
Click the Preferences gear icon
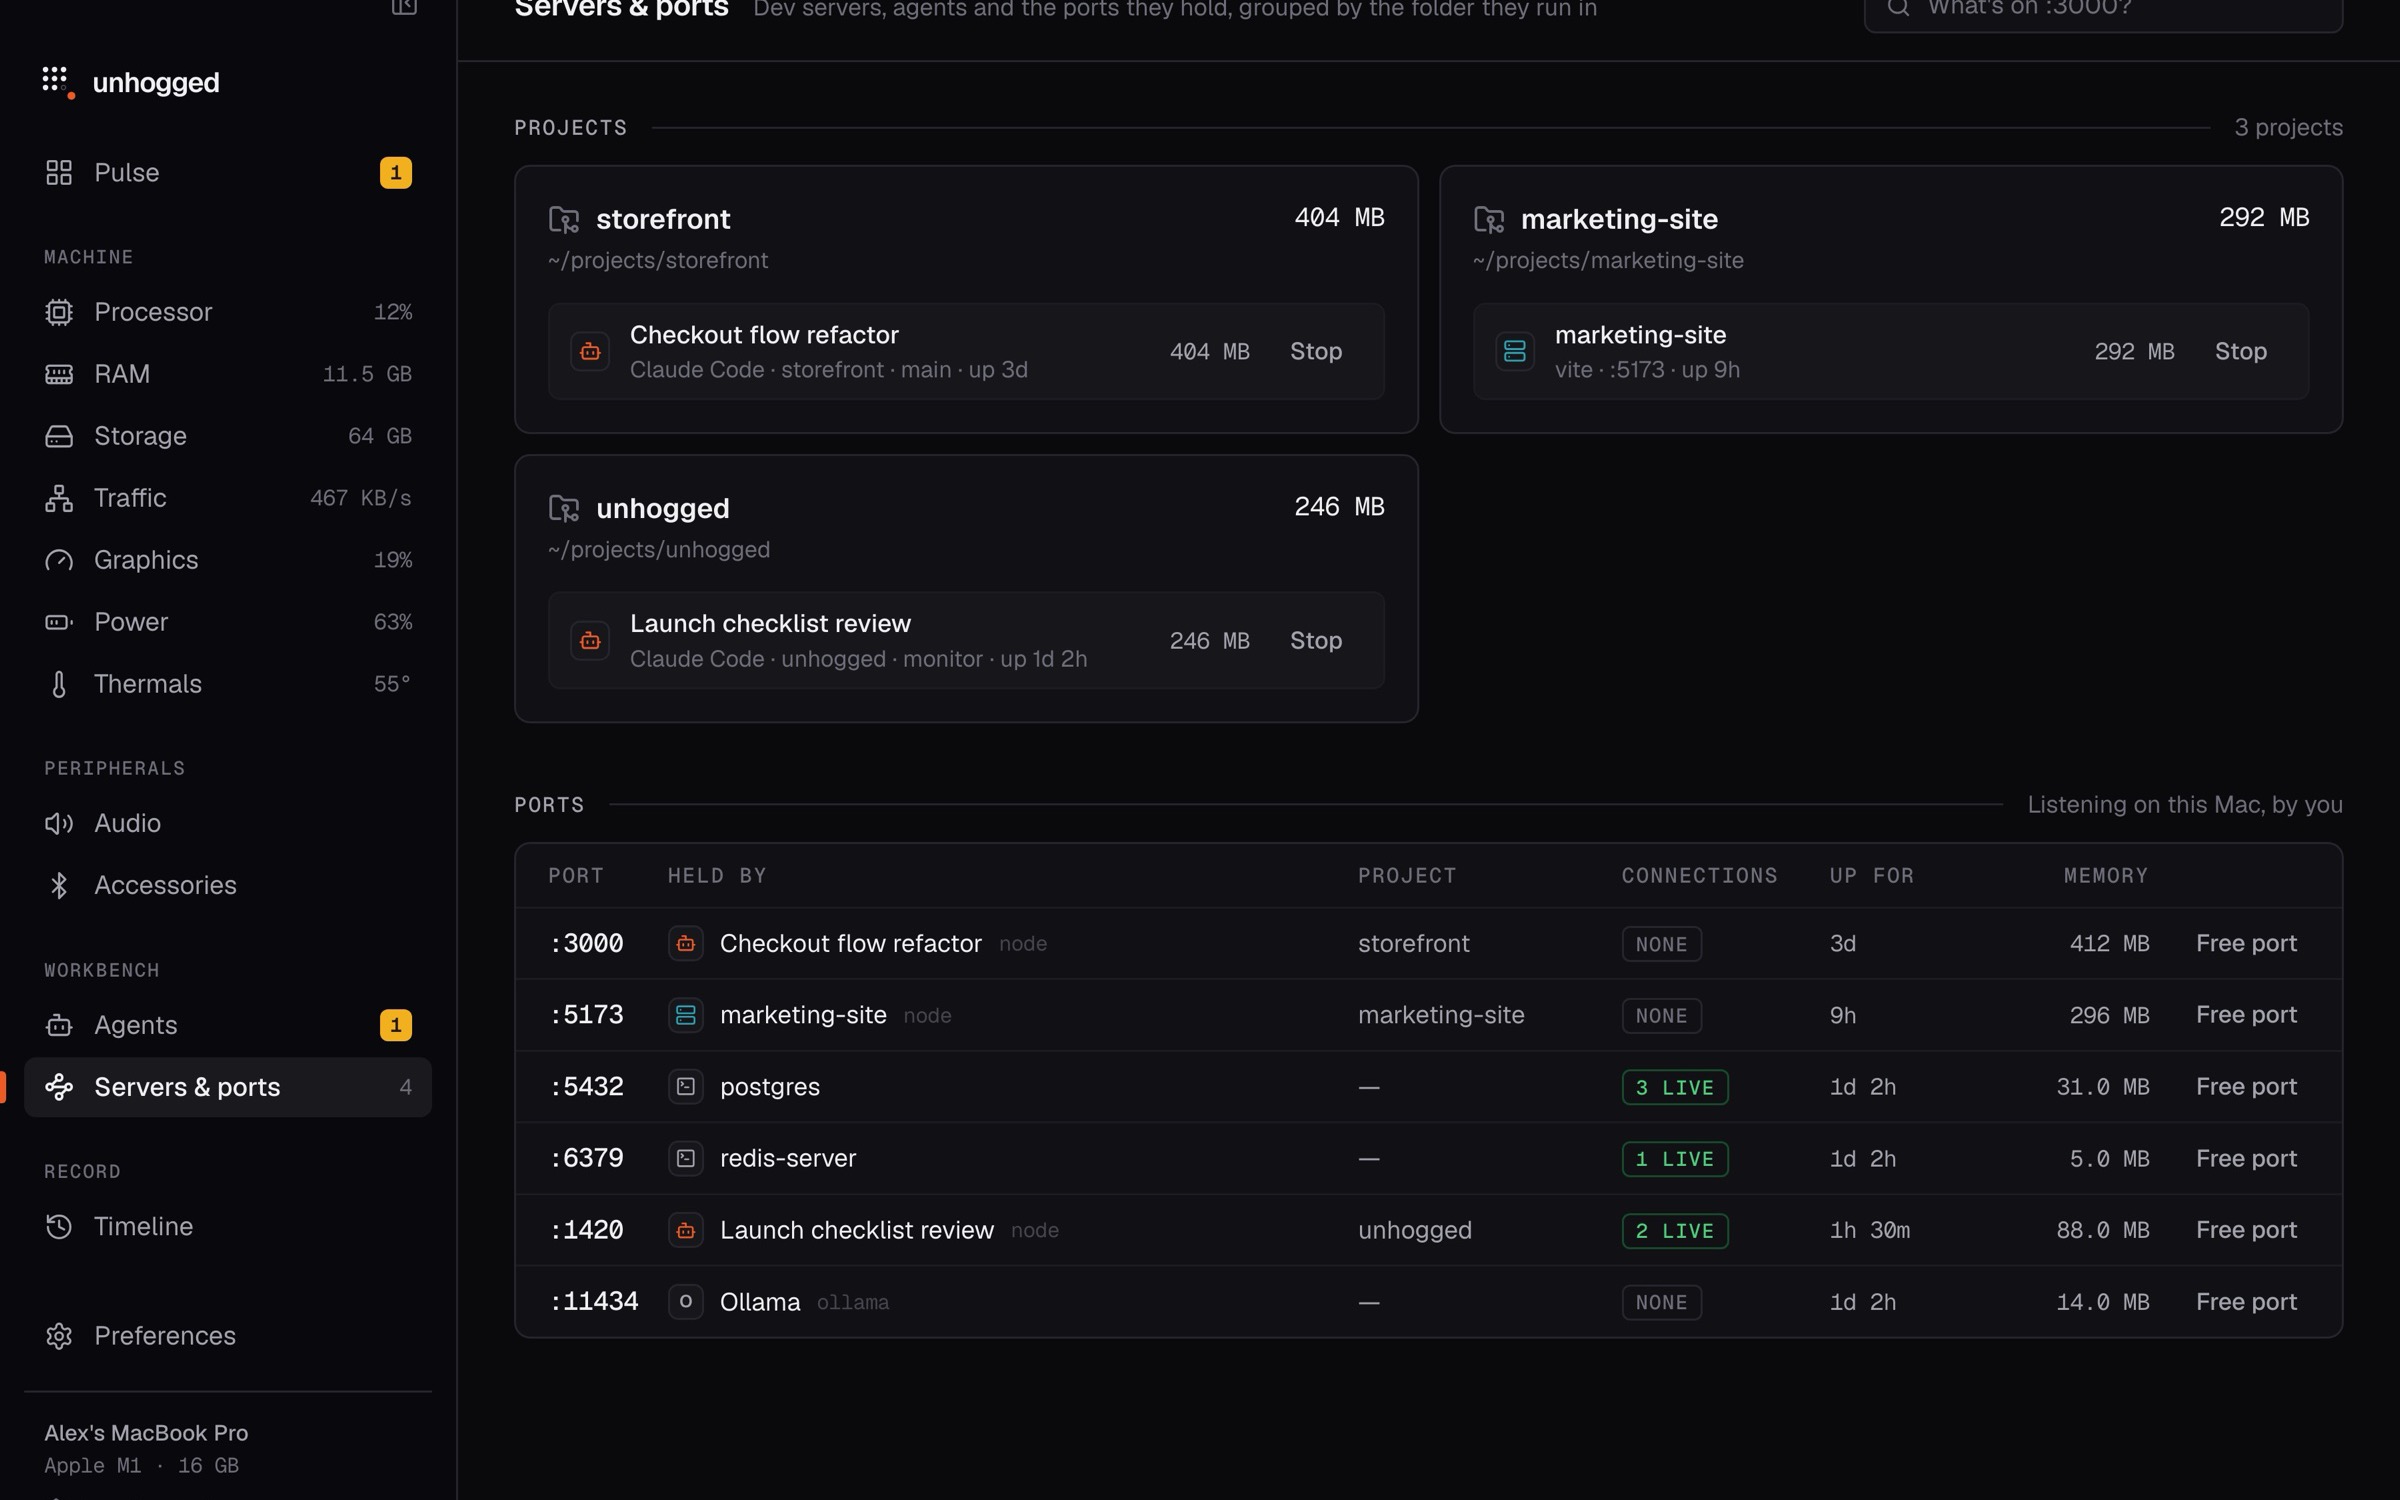(59, 1336)
